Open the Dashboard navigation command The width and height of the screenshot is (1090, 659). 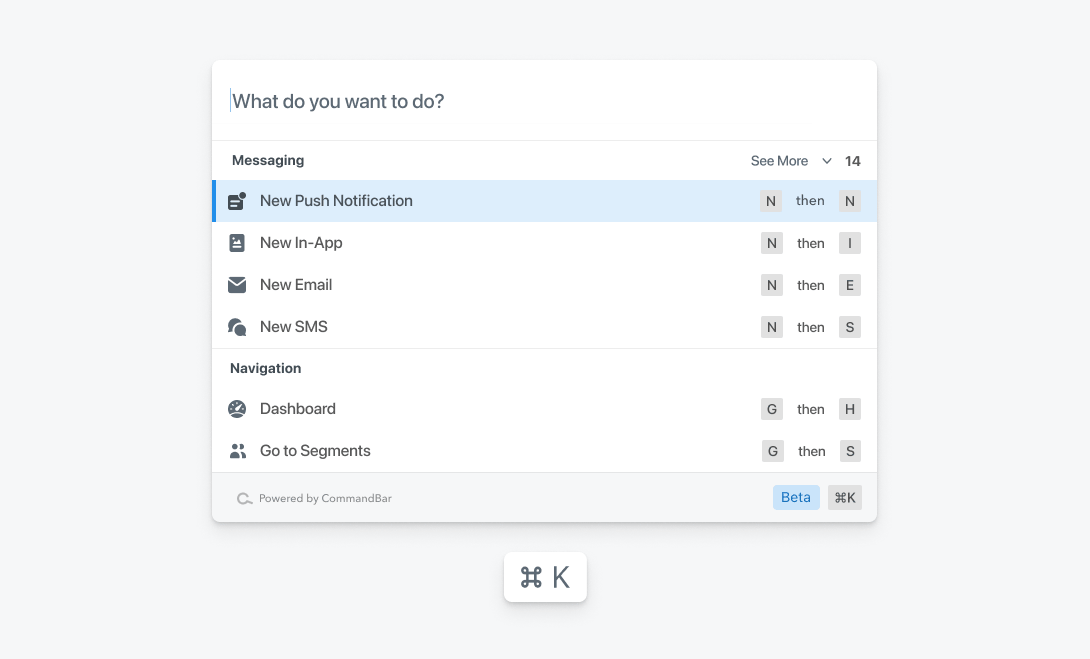point(544,409)
